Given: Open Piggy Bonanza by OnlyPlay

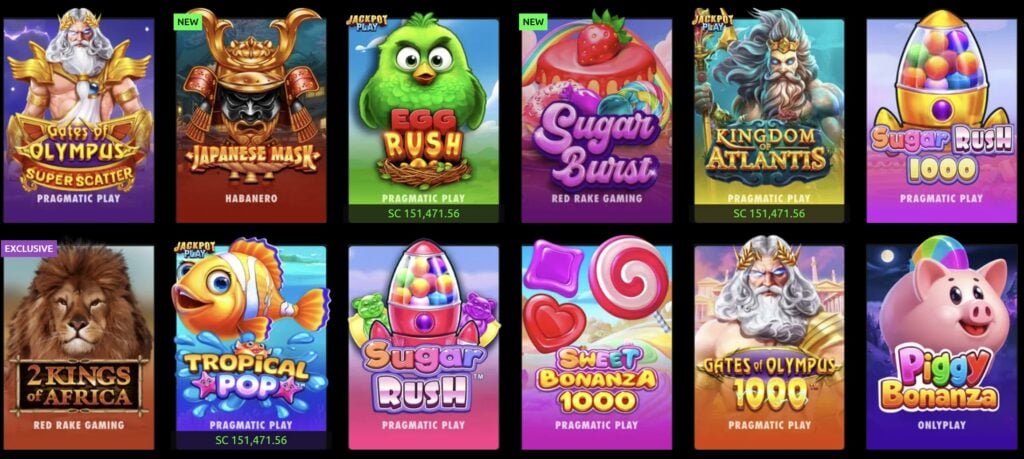Looking at the screenshot, I should (942, 343).
